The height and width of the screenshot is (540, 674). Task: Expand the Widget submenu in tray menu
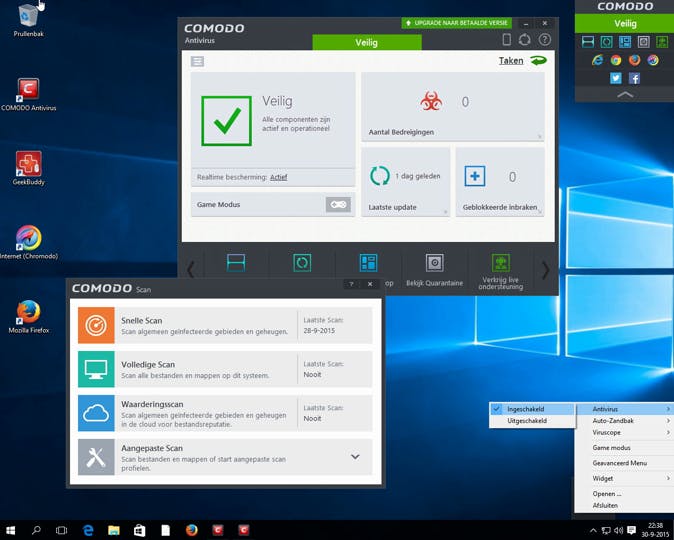coord(625,478)
